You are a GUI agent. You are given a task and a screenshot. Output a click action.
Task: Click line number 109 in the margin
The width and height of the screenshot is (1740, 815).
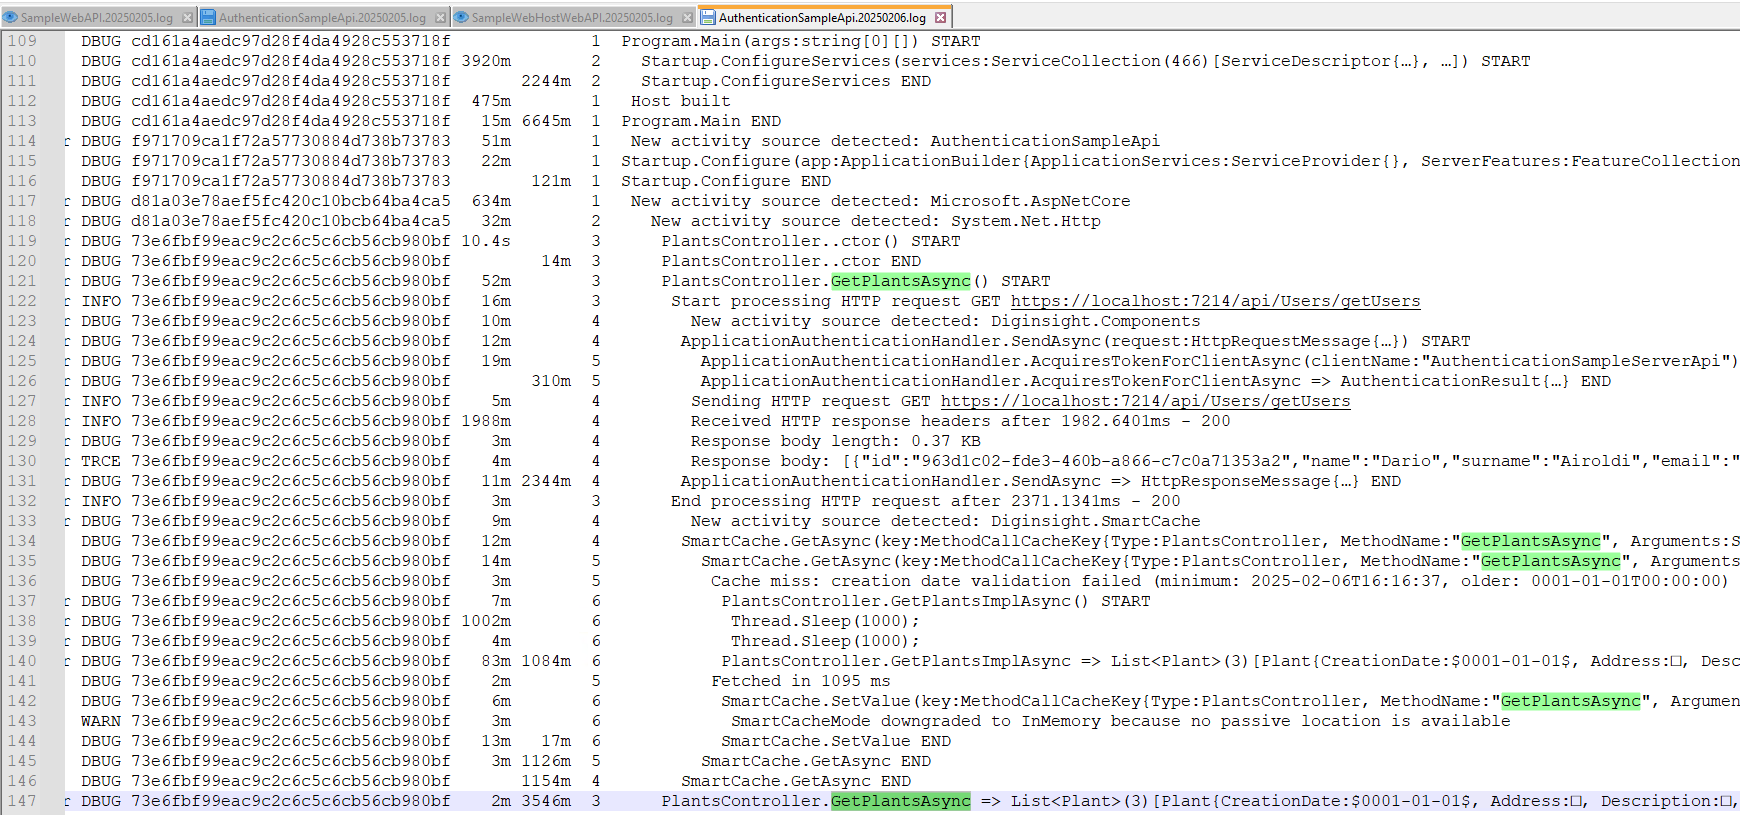coord(22,41)
